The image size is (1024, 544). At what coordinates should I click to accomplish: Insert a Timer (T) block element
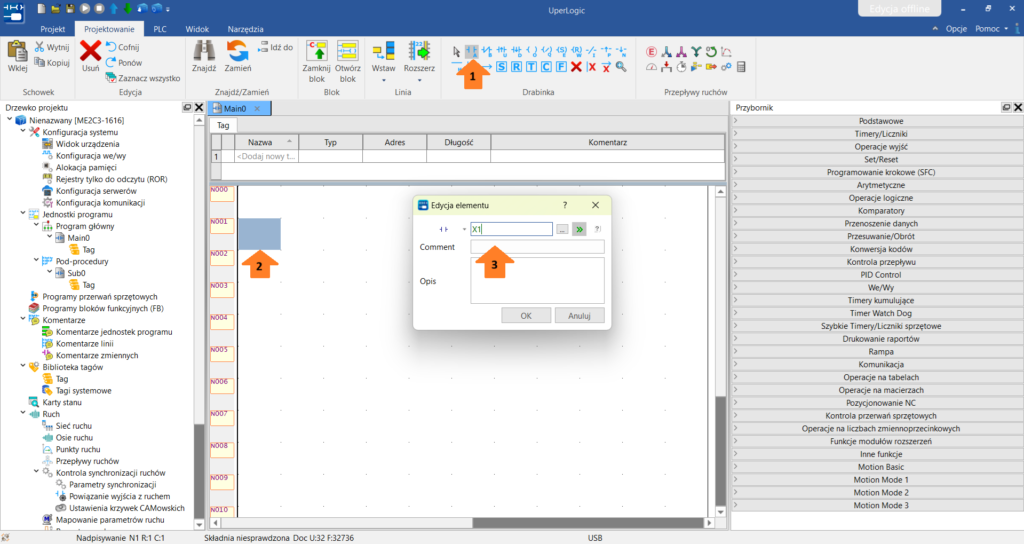531,67
